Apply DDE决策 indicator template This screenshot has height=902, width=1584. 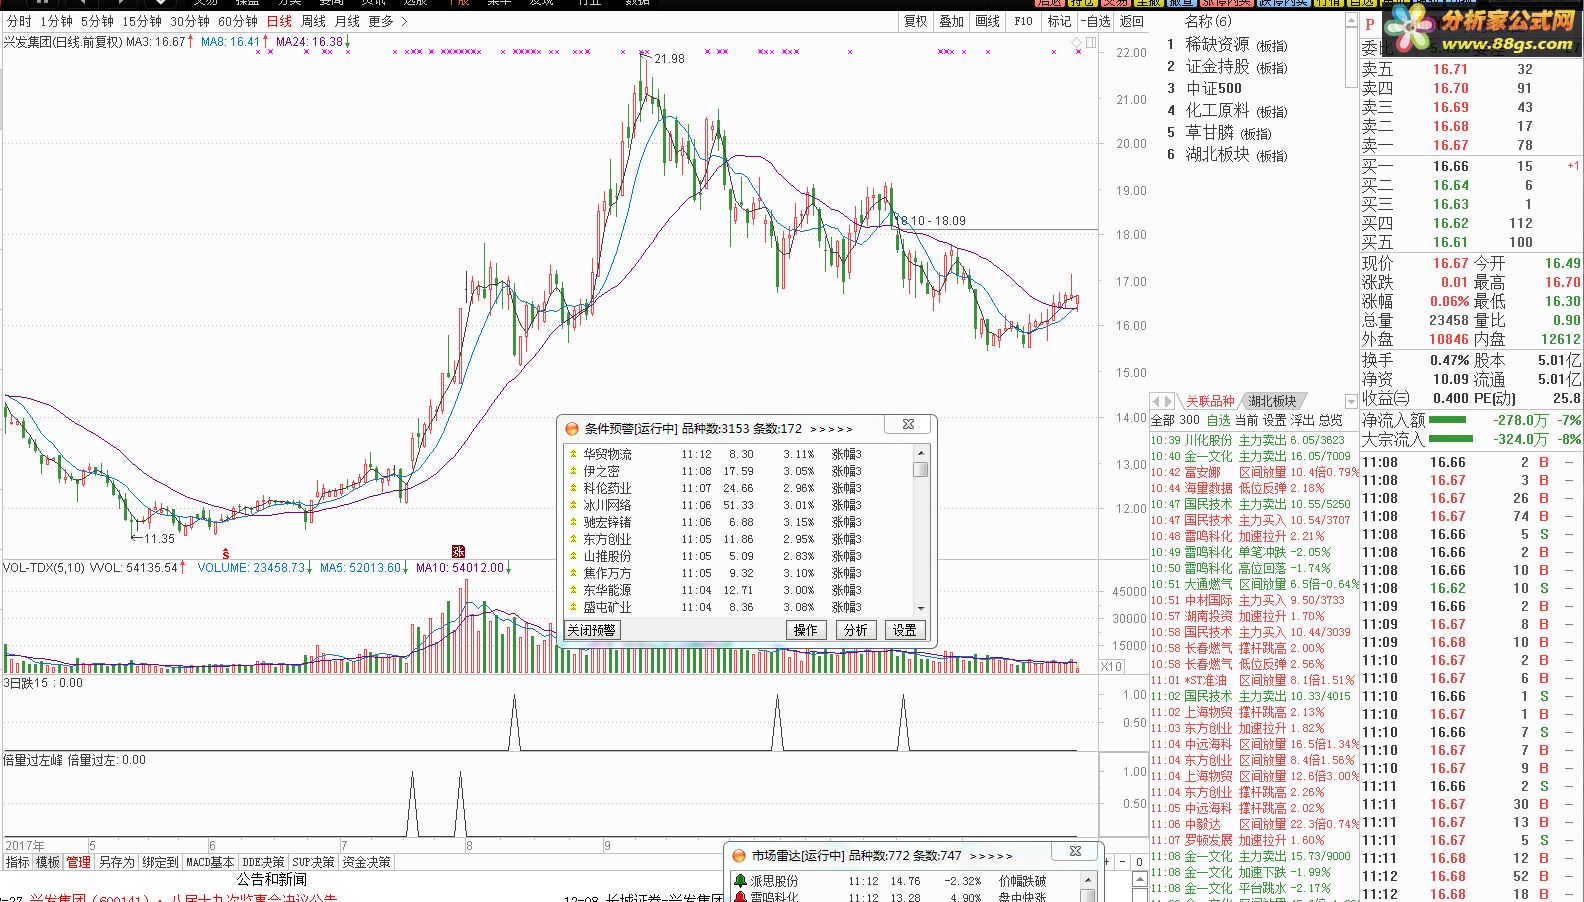pyautogui.click(x=264, y=862)
